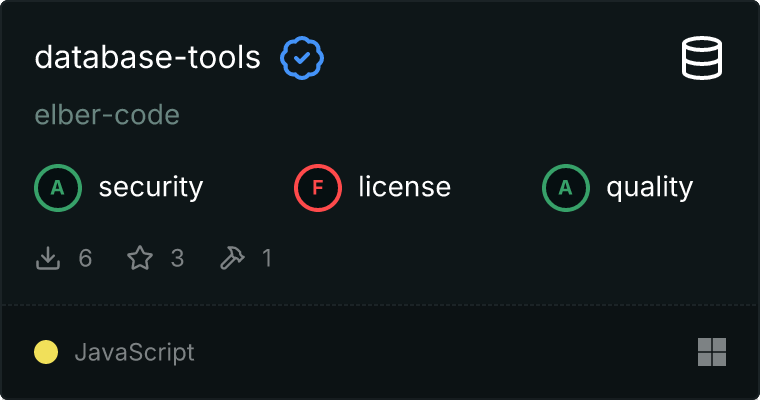
Task: Click the tool count 1
Action: [267, 259]
